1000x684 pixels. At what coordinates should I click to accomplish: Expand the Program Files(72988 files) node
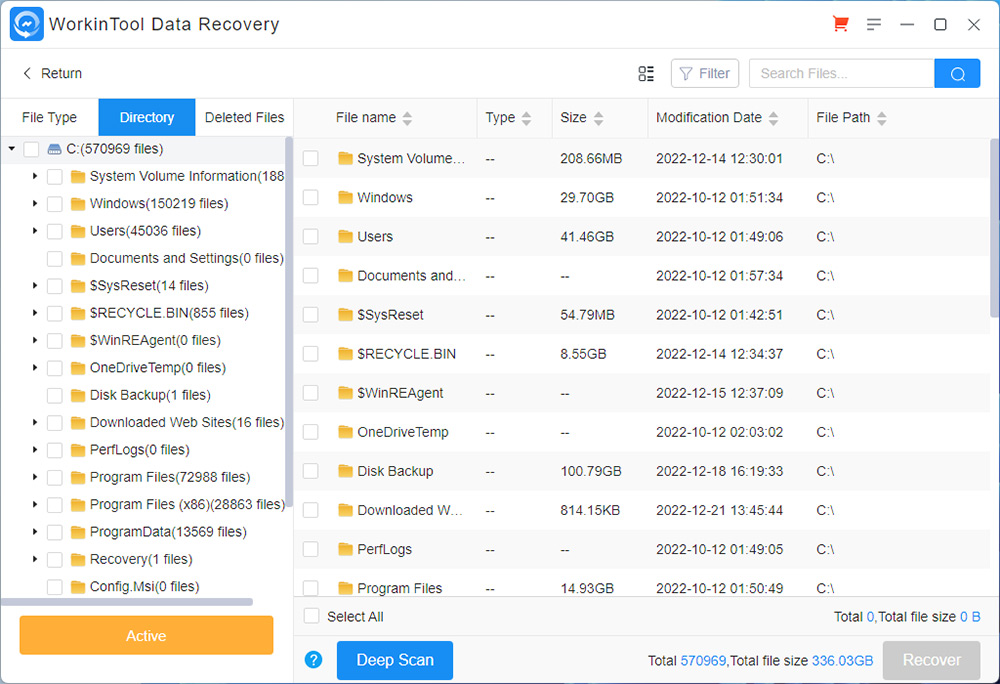click(35, 477)
